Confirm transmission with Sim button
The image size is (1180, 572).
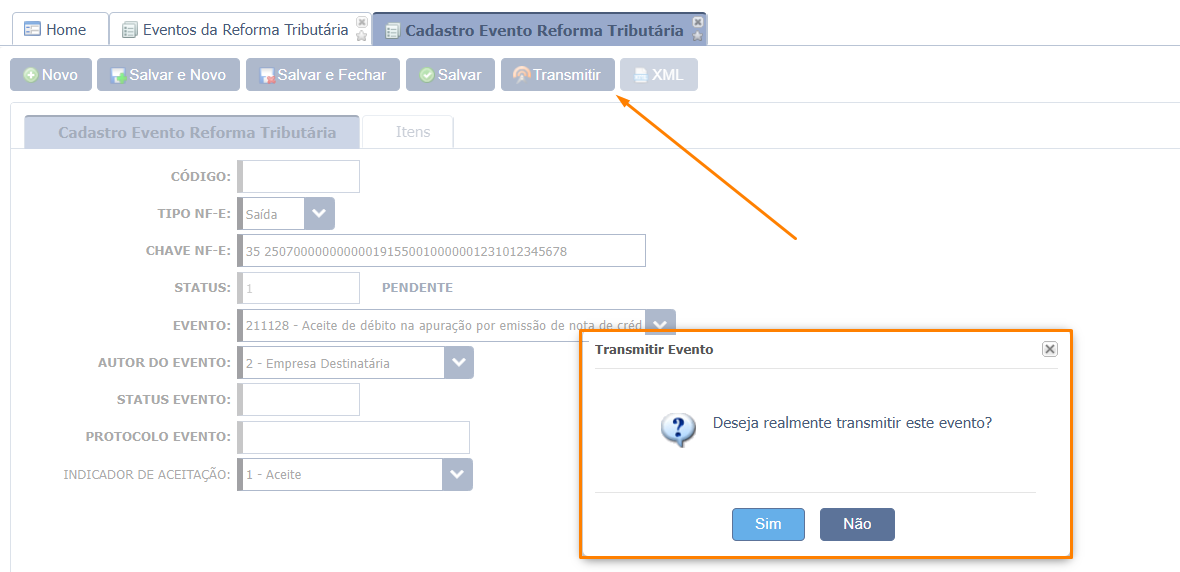768,525
